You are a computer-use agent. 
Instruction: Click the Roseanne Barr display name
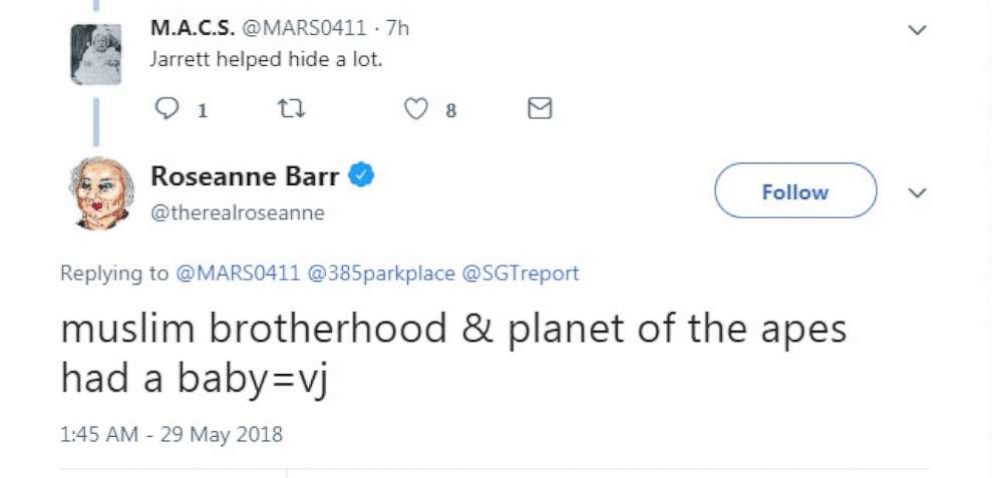[244, 177]
